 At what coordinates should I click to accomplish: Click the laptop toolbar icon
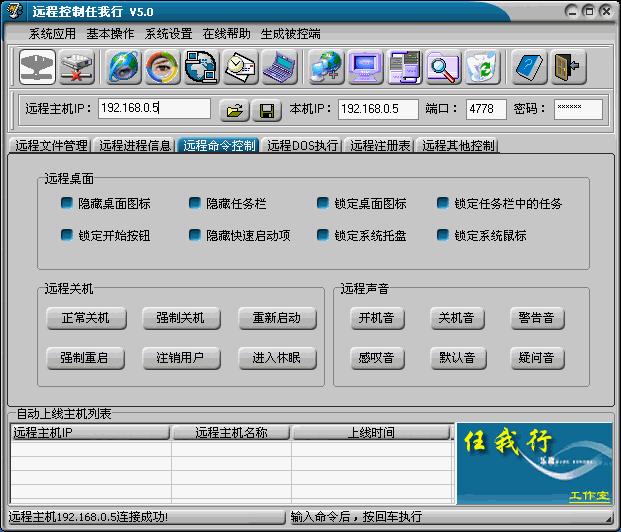click(x=280, y=66)
